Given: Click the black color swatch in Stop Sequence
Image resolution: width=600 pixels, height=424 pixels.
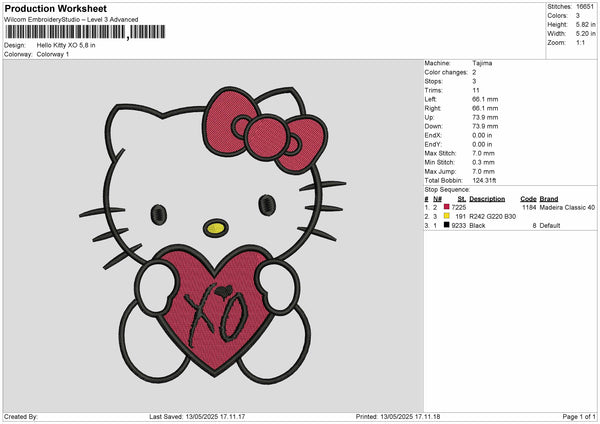Looking at the screenshot, I should [x=446, y=225].
